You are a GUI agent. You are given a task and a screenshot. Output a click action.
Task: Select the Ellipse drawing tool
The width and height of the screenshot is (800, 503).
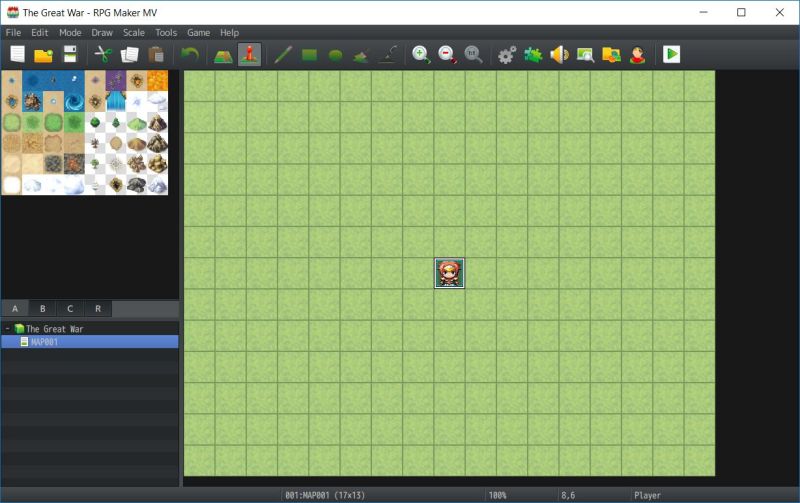[x=336, y=55]
